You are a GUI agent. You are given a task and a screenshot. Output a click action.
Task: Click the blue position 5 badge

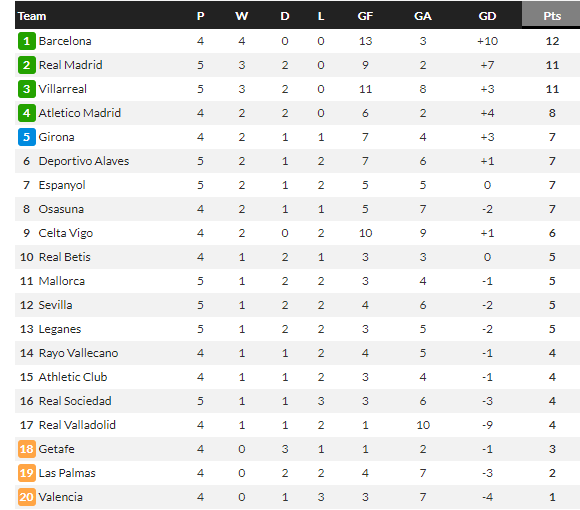pyautogui.click(x=27, y=137)
